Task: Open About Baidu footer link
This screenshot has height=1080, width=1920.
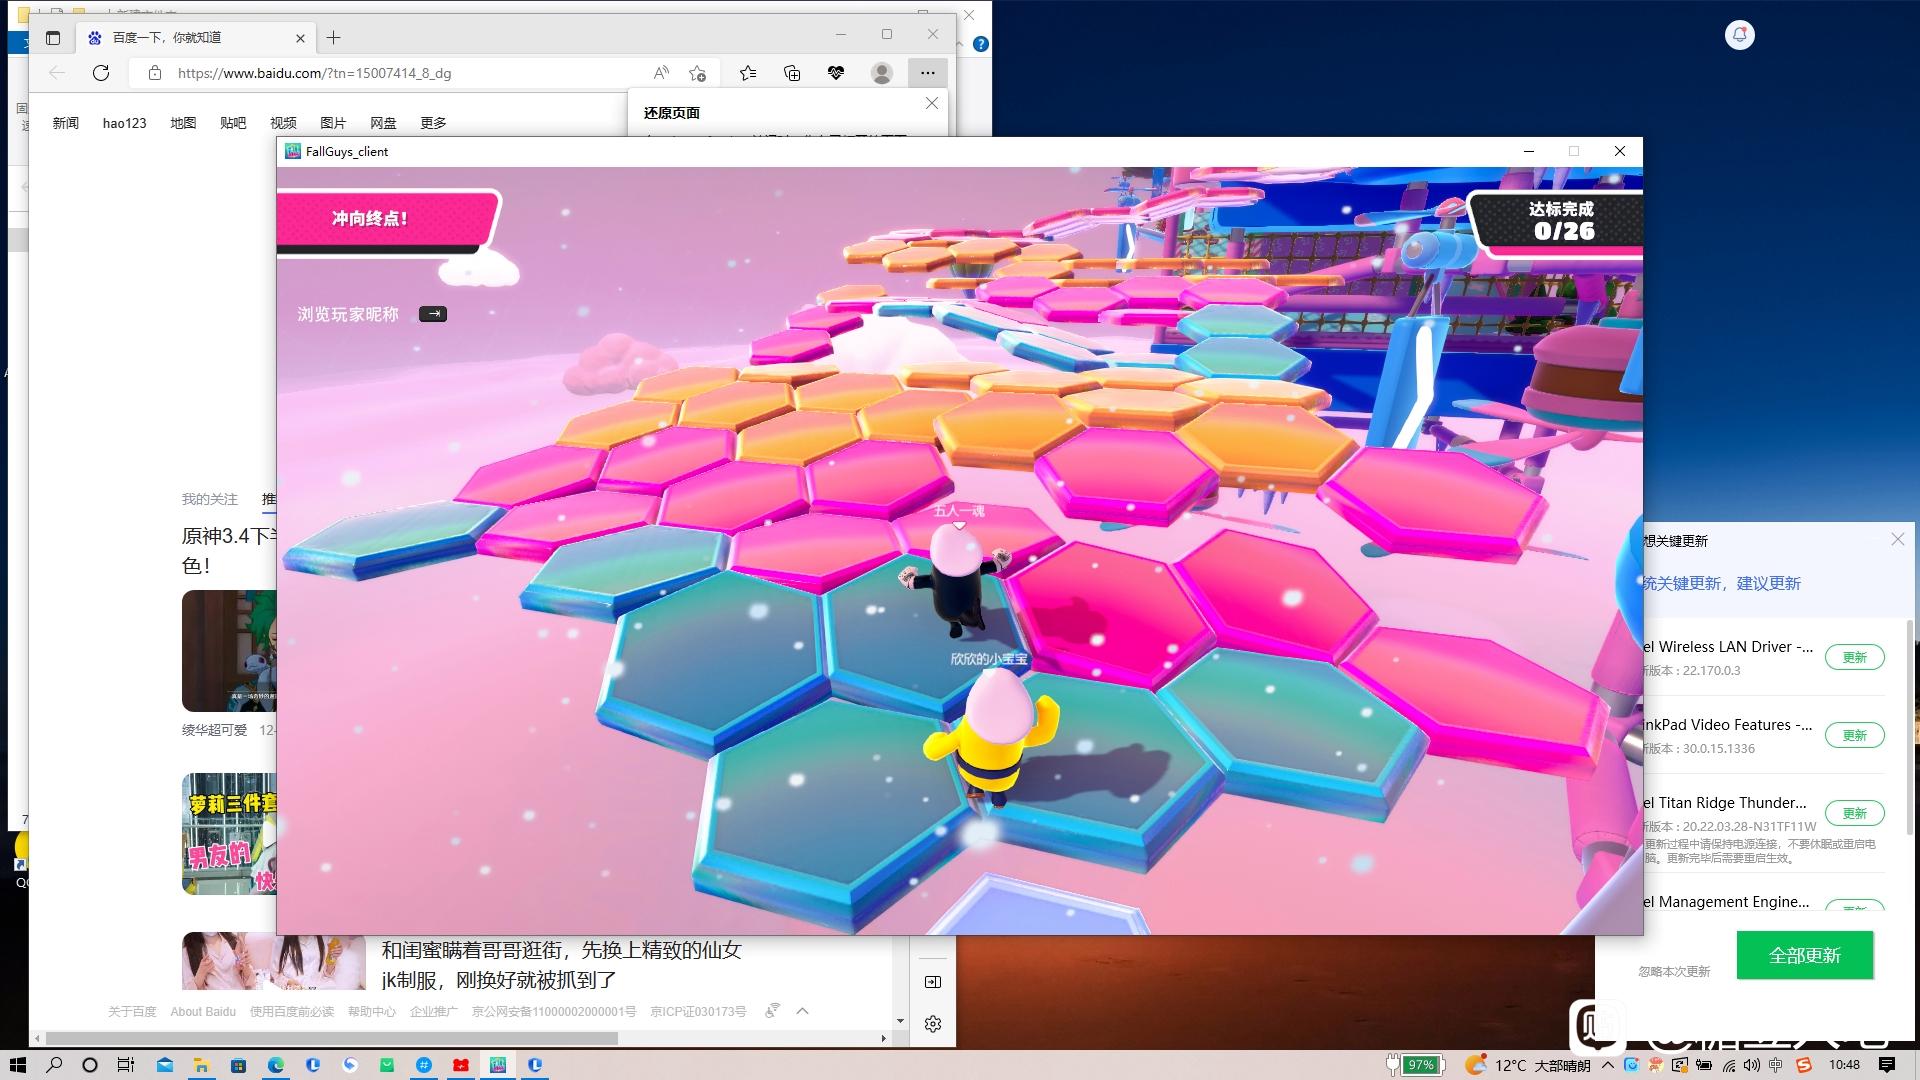Action: 203,1012
